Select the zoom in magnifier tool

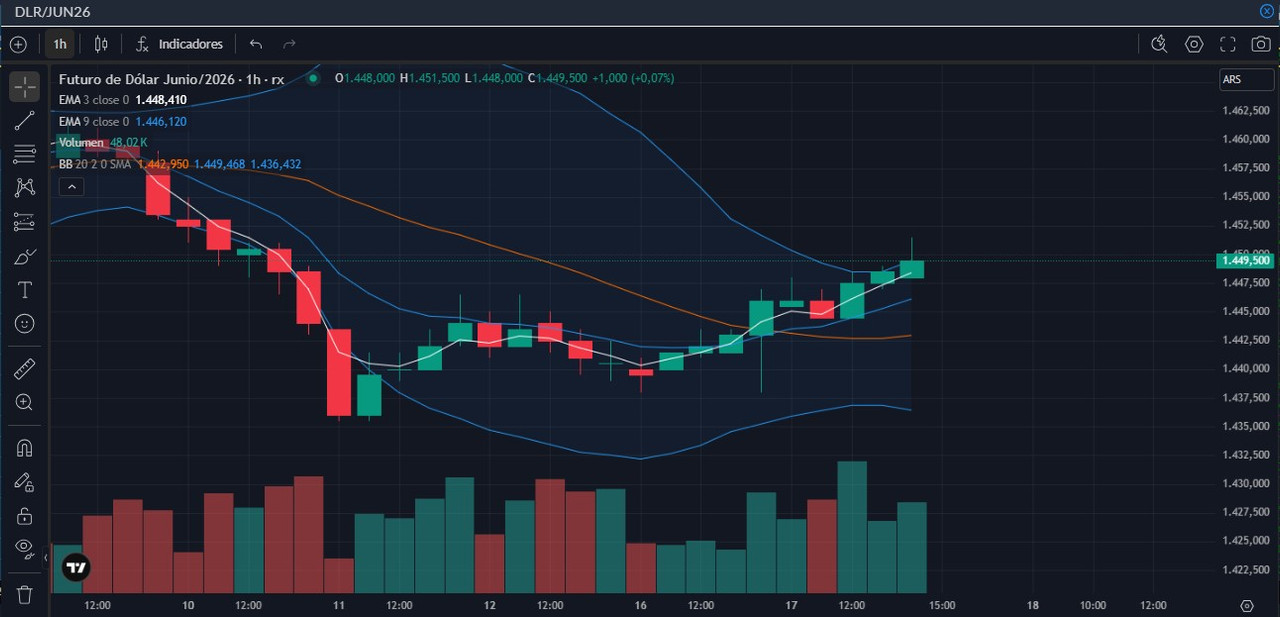[x=25, y=403]
